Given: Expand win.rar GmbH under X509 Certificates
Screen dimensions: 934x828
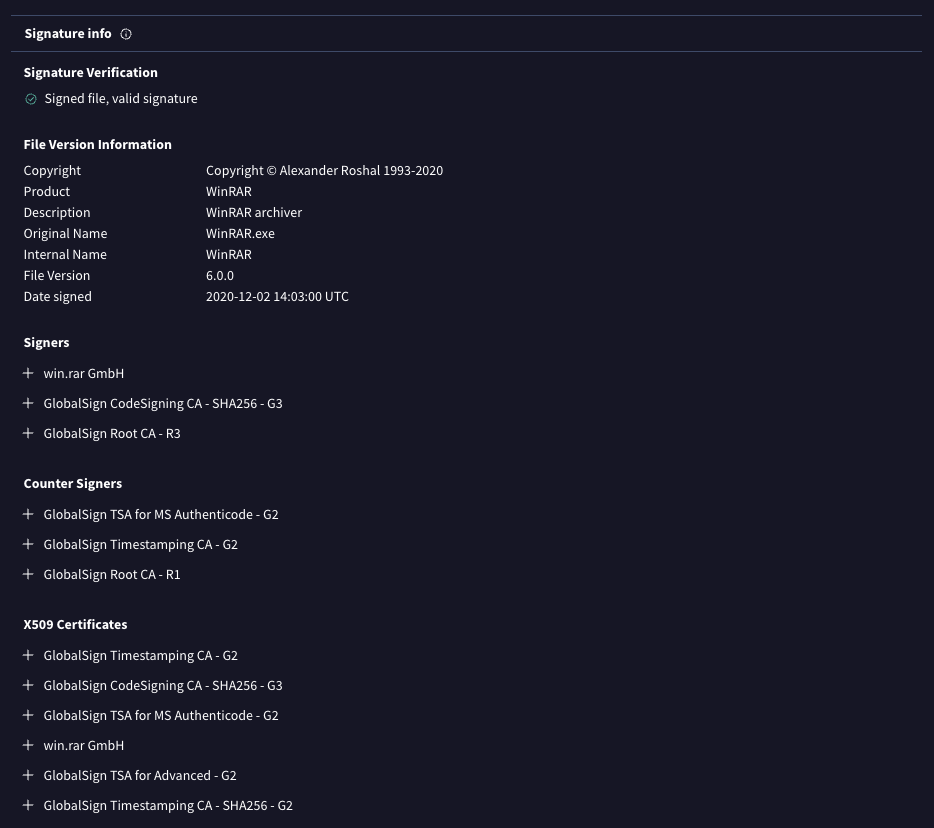Looking at the screenshot, I should click(x=28, y=745).
